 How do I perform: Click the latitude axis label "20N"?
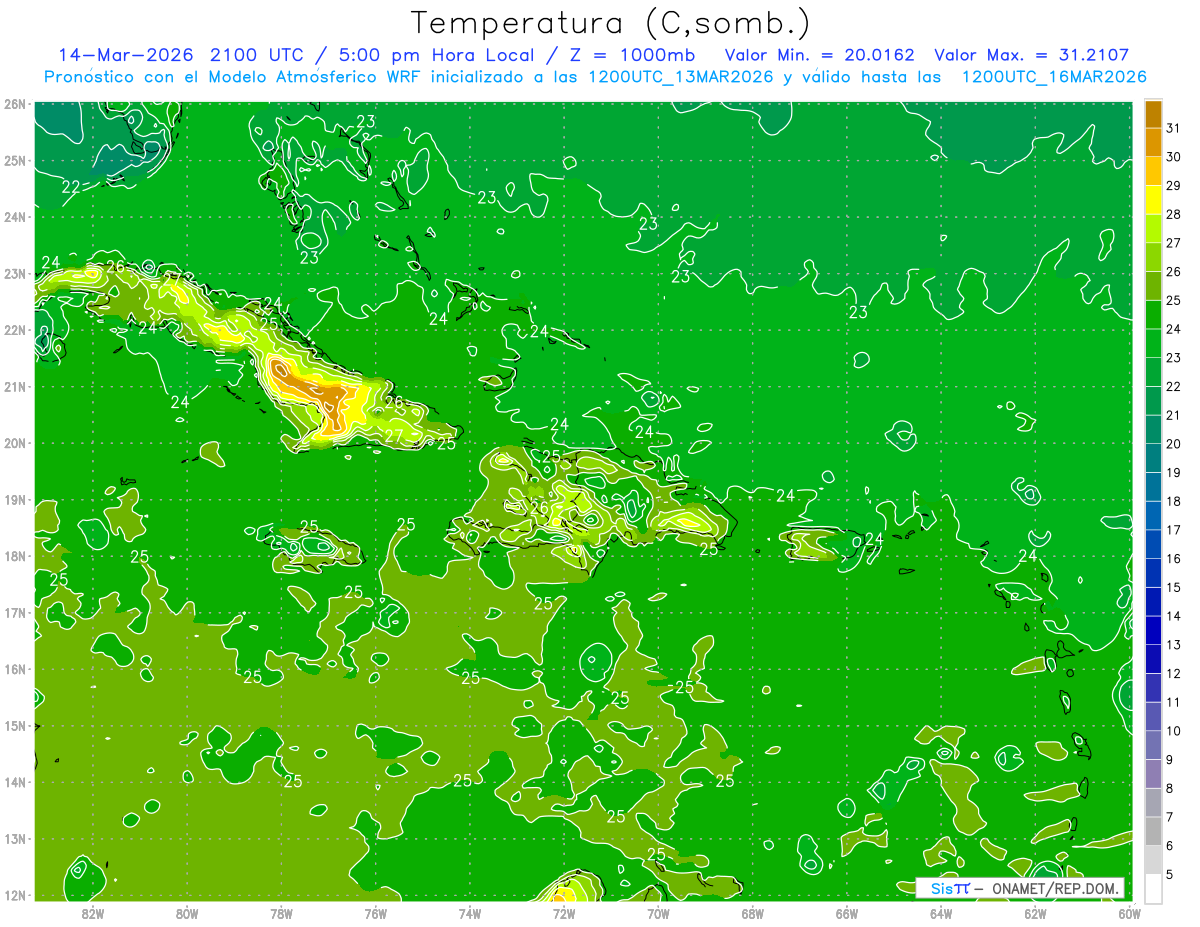point(14,443)
